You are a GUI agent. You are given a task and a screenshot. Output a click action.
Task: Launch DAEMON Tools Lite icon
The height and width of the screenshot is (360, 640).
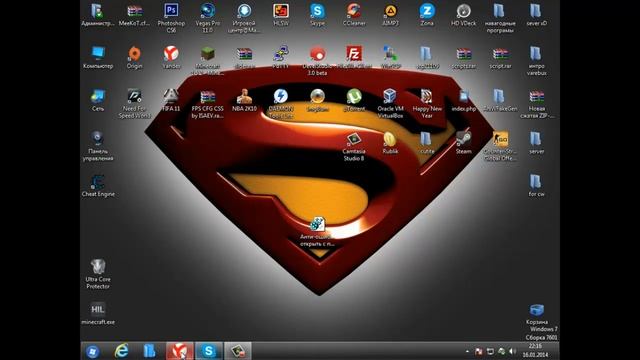[x=281, y=97]
